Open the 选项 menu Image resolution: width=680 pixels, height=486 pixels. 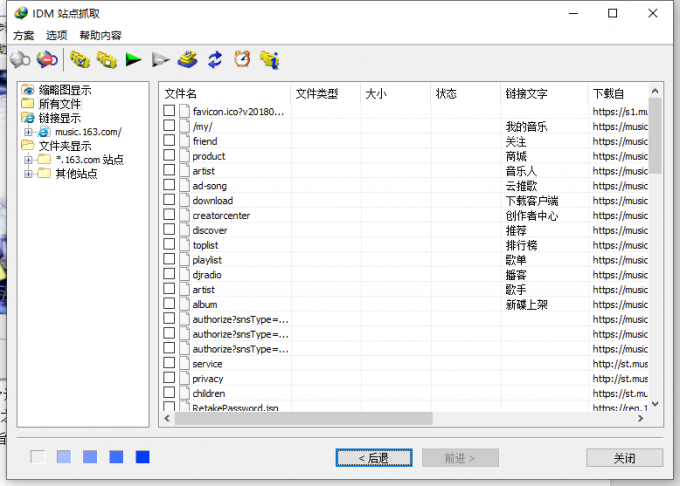(x=57, y=35)
